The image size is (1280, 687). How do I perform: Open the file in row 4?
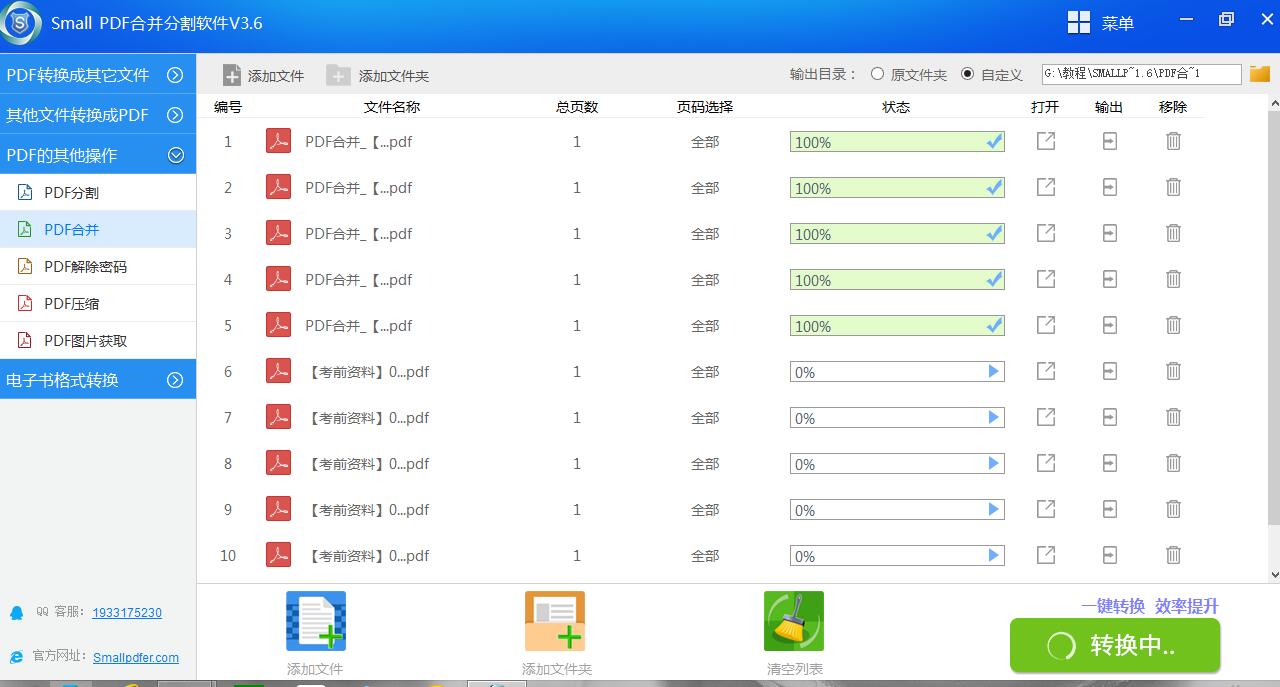coord(1046,279)
